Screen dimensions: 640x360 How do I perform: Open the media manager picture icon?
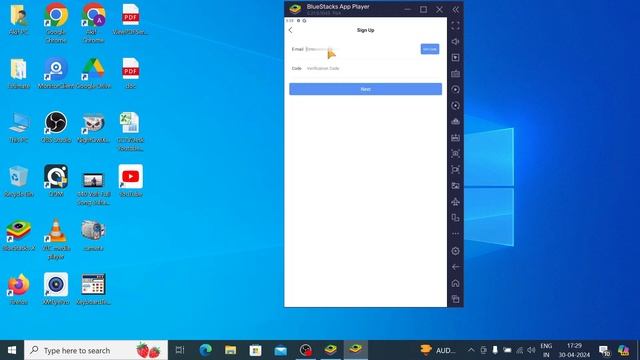[x=456, y=186]
